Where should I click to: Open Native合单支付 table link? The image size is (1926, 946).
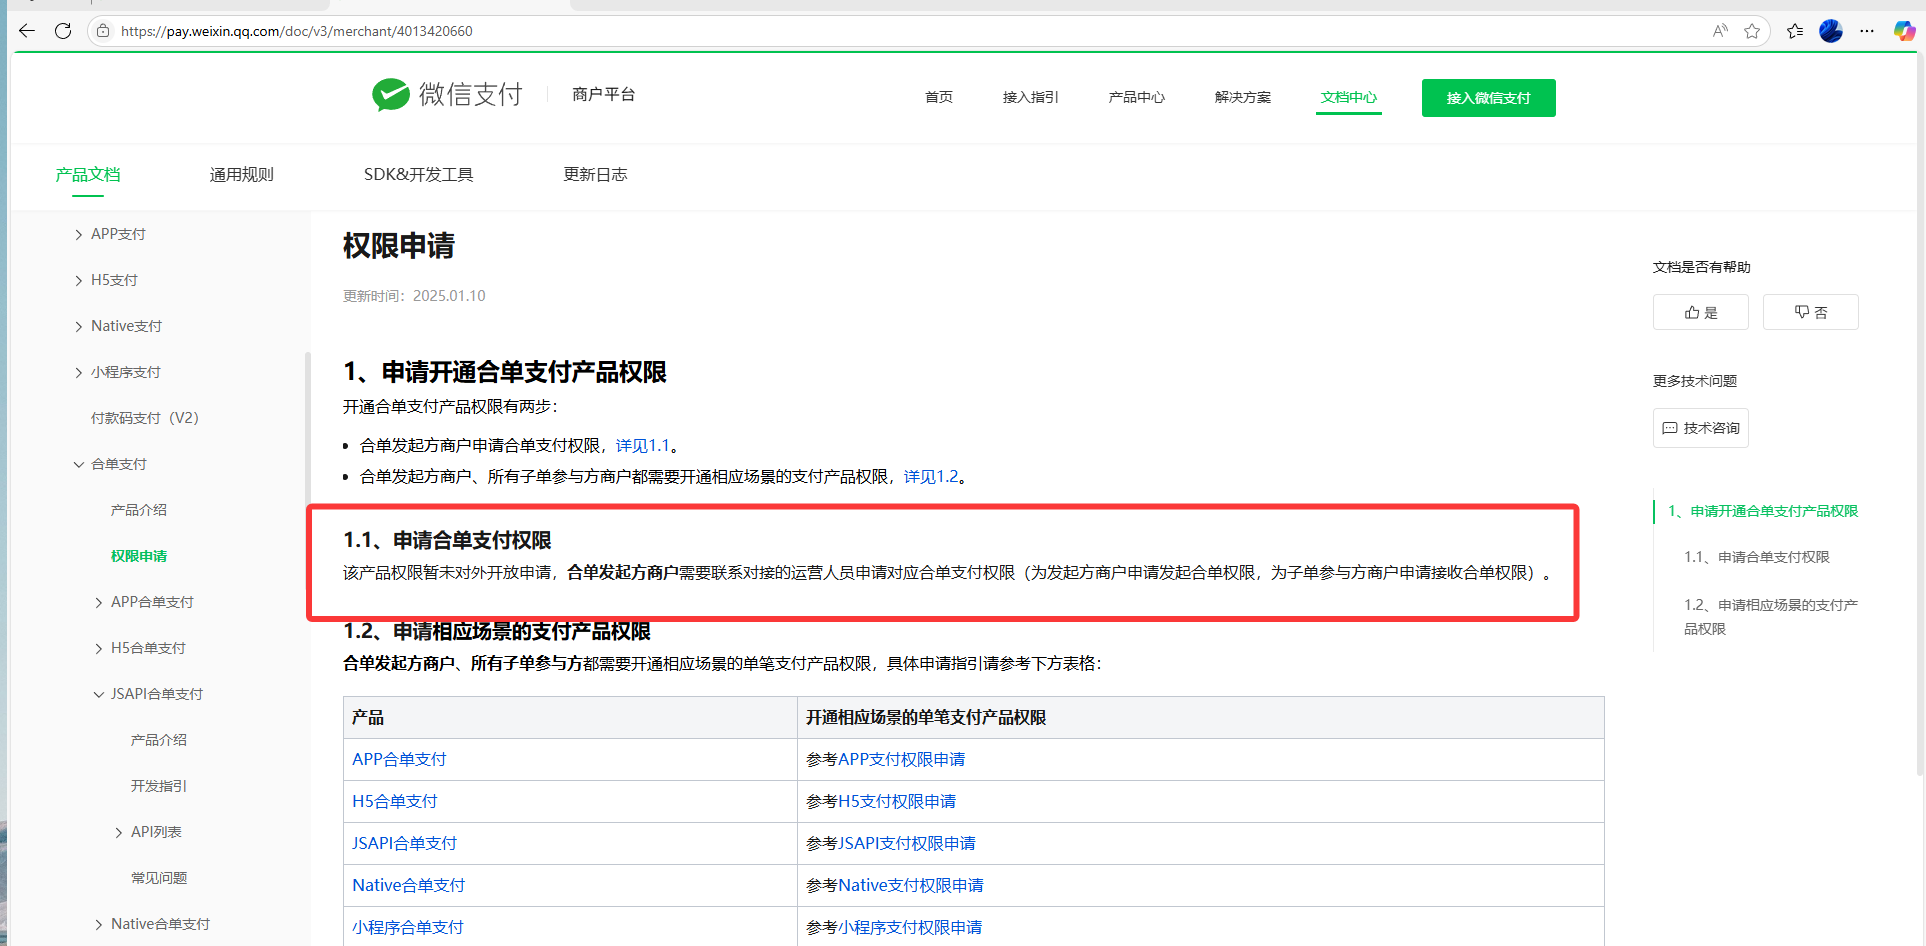(408, 885)
